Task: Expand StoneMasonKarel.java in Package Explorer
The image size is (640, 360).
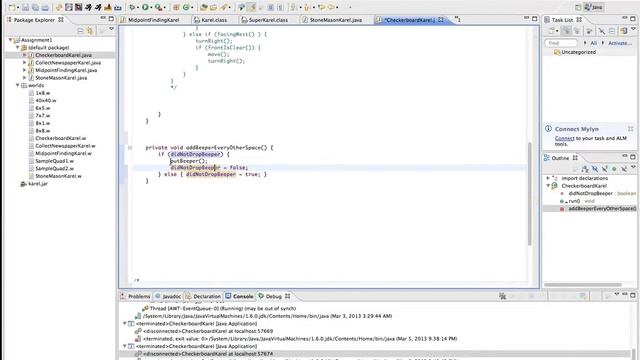Action: 24,78
